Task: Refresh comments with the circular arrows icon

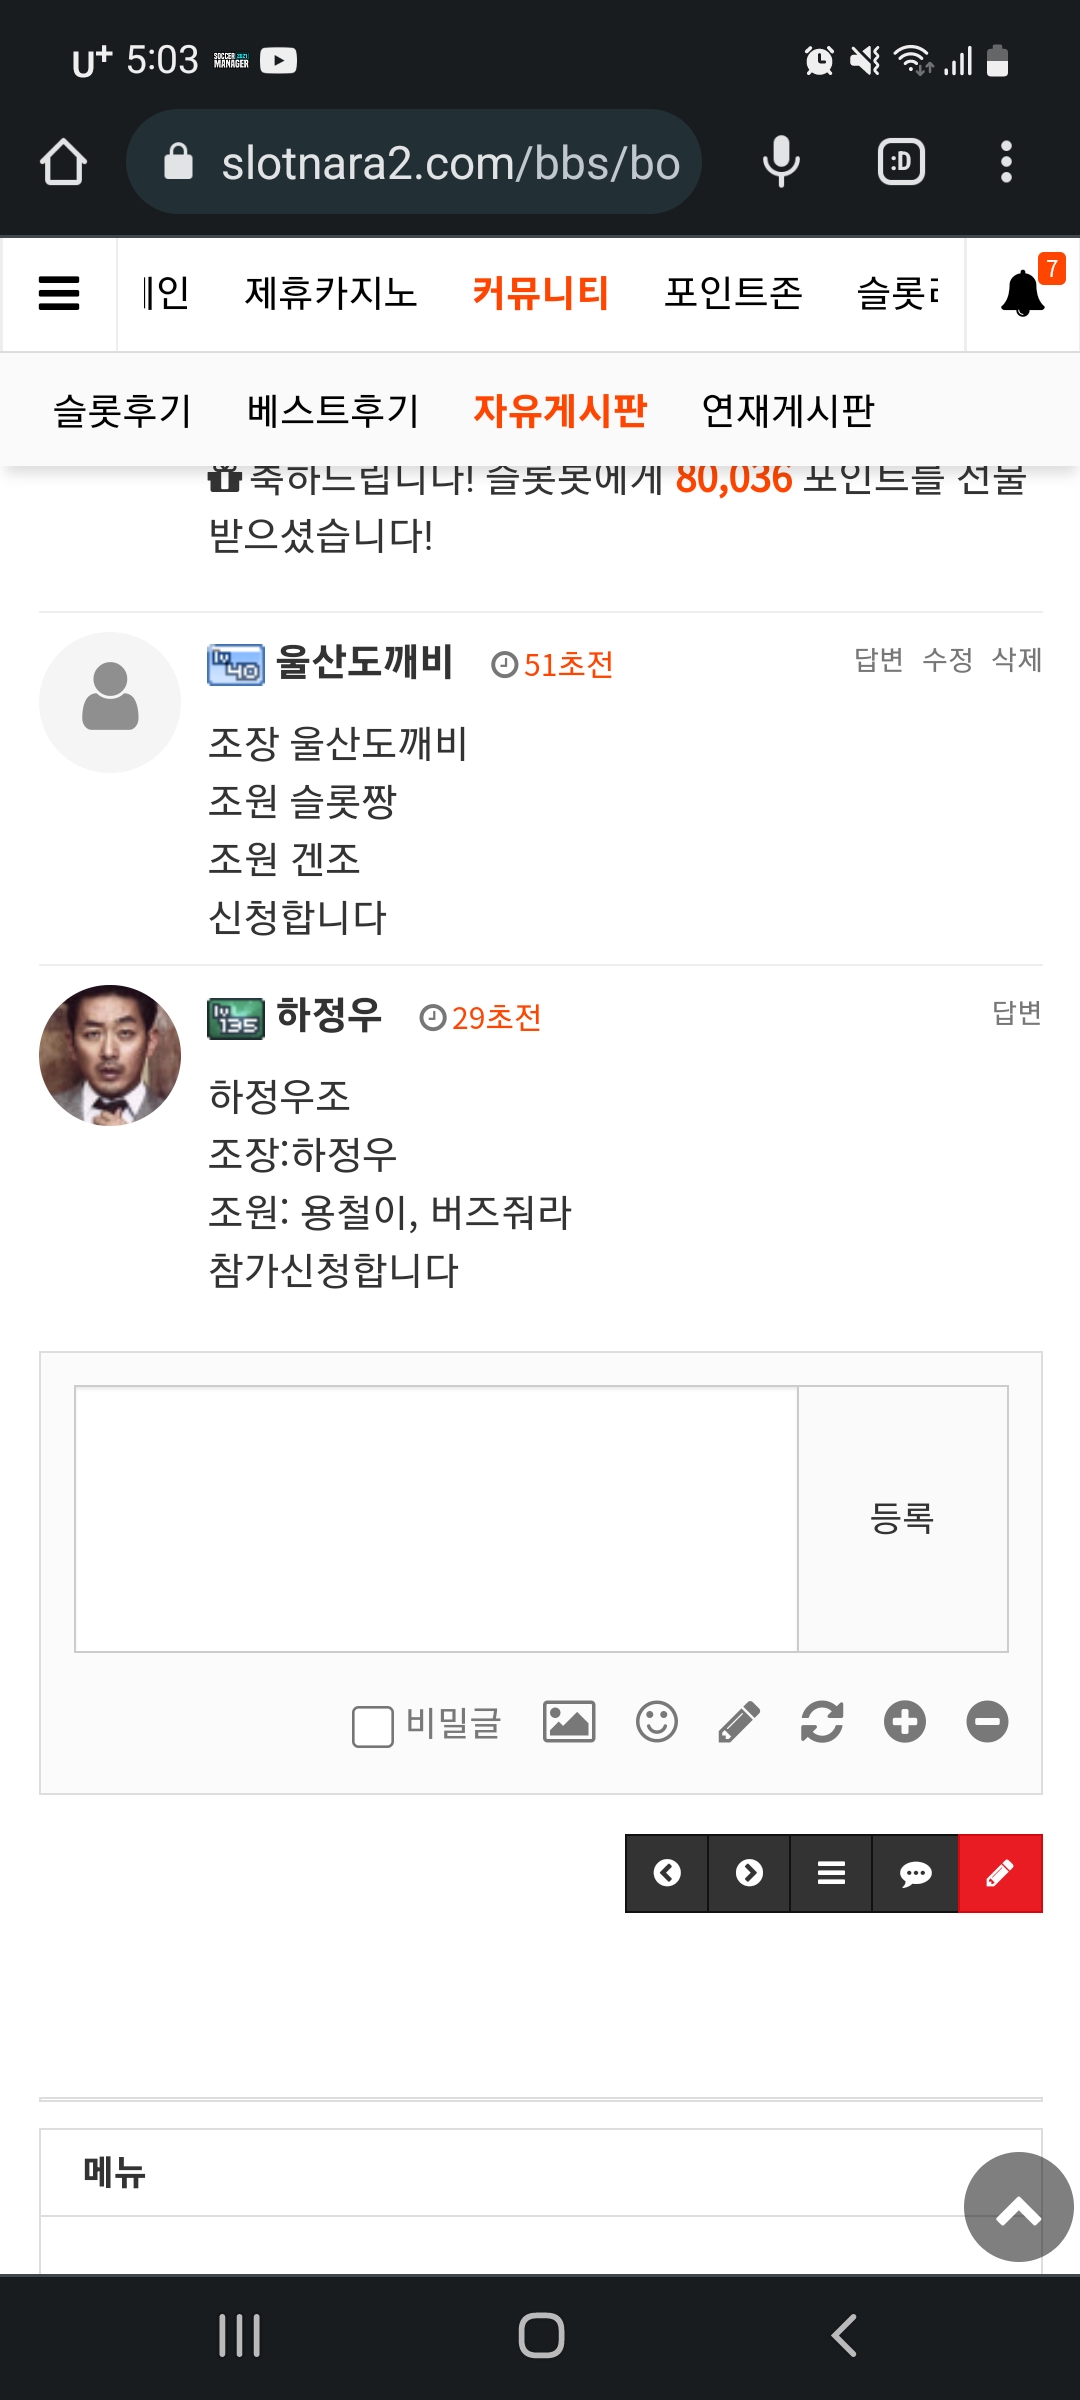Action: point(822,1722)
